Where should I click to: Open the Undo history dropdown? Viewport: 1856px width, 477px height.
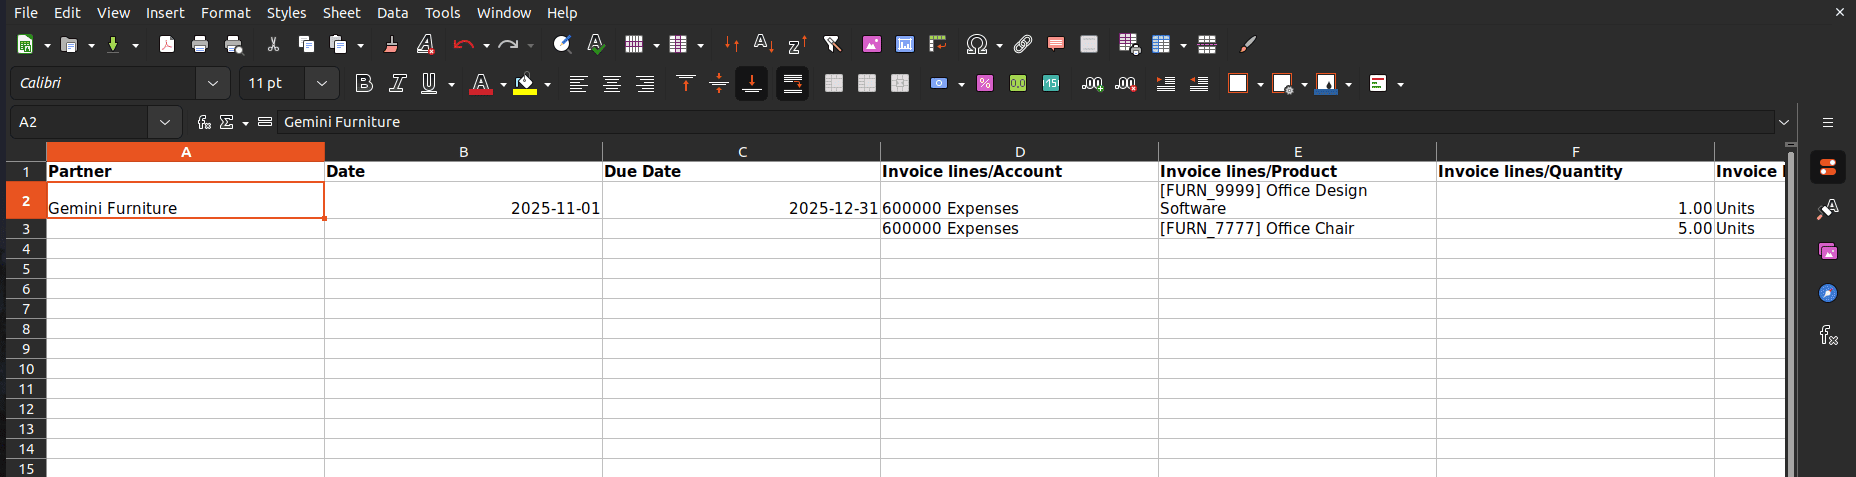coord(486,45)
